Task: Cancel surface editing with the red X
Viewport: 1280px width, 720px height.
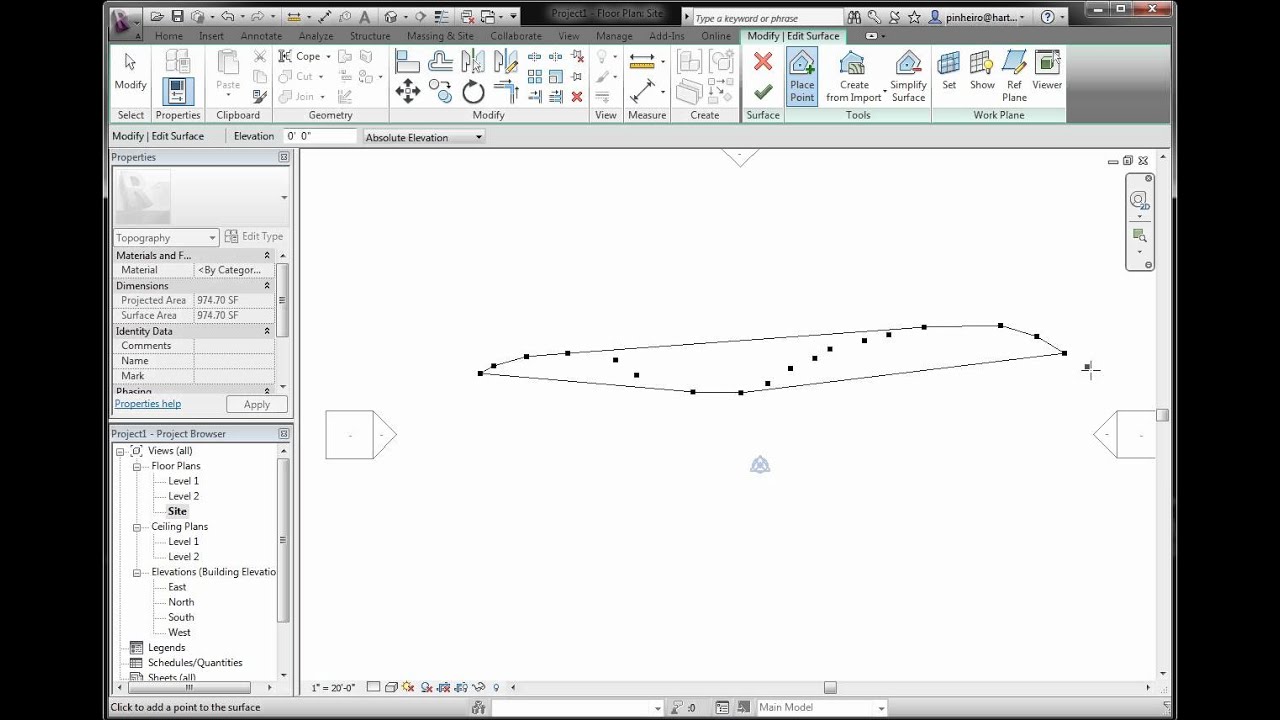Action: (x=762, y=62)
